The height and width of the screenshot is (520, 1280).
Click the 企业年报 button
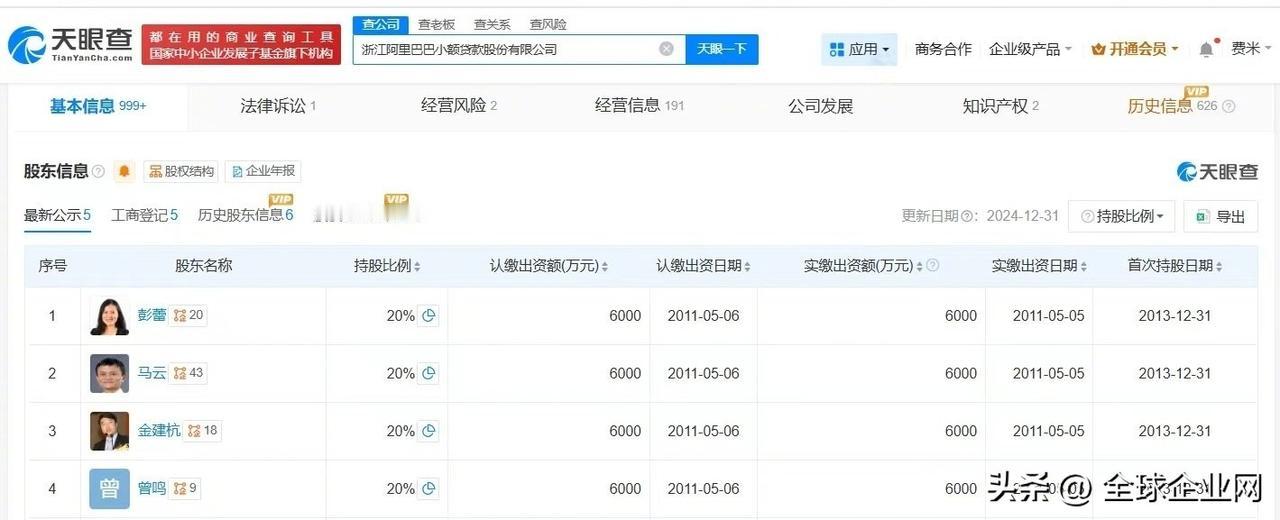click(x=263, y=171)
